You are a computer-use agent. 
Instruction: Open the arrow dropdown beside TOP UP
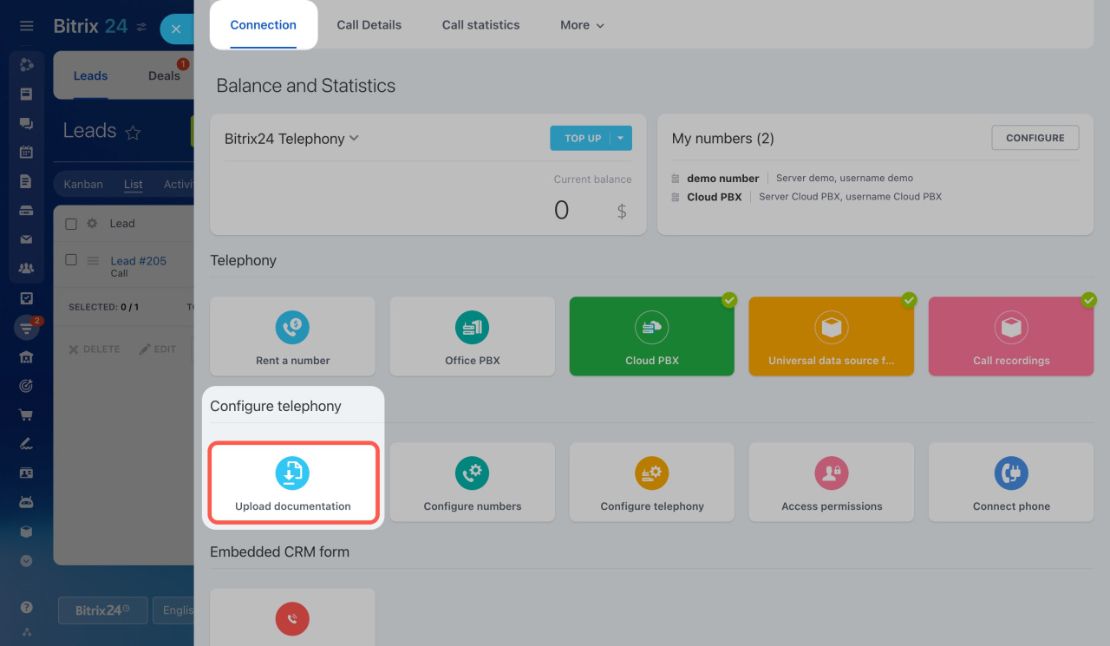coord(620,138)
